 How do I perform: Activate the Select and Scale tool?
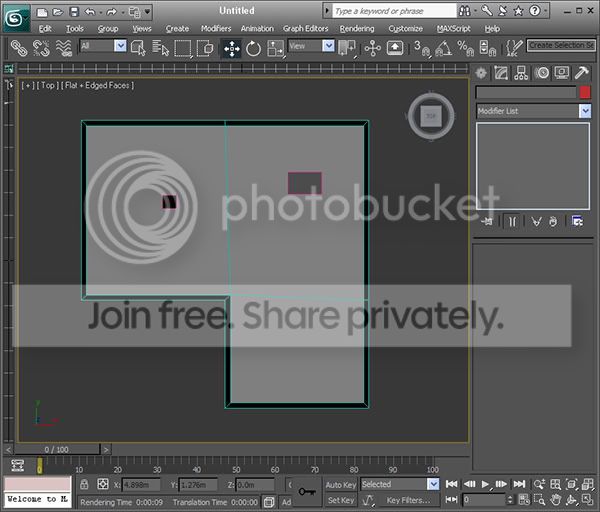[x=275, y=49]
